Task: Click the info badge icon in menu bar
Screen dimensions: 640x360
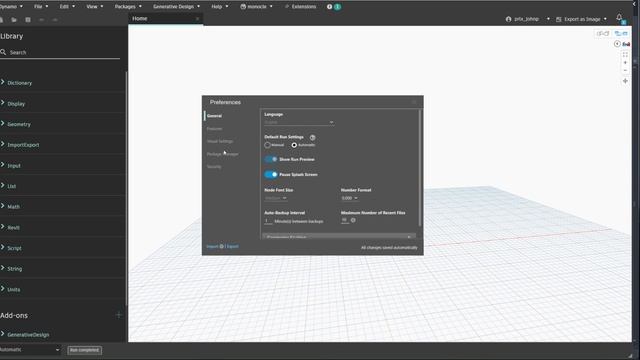Action: click(329, 7)
